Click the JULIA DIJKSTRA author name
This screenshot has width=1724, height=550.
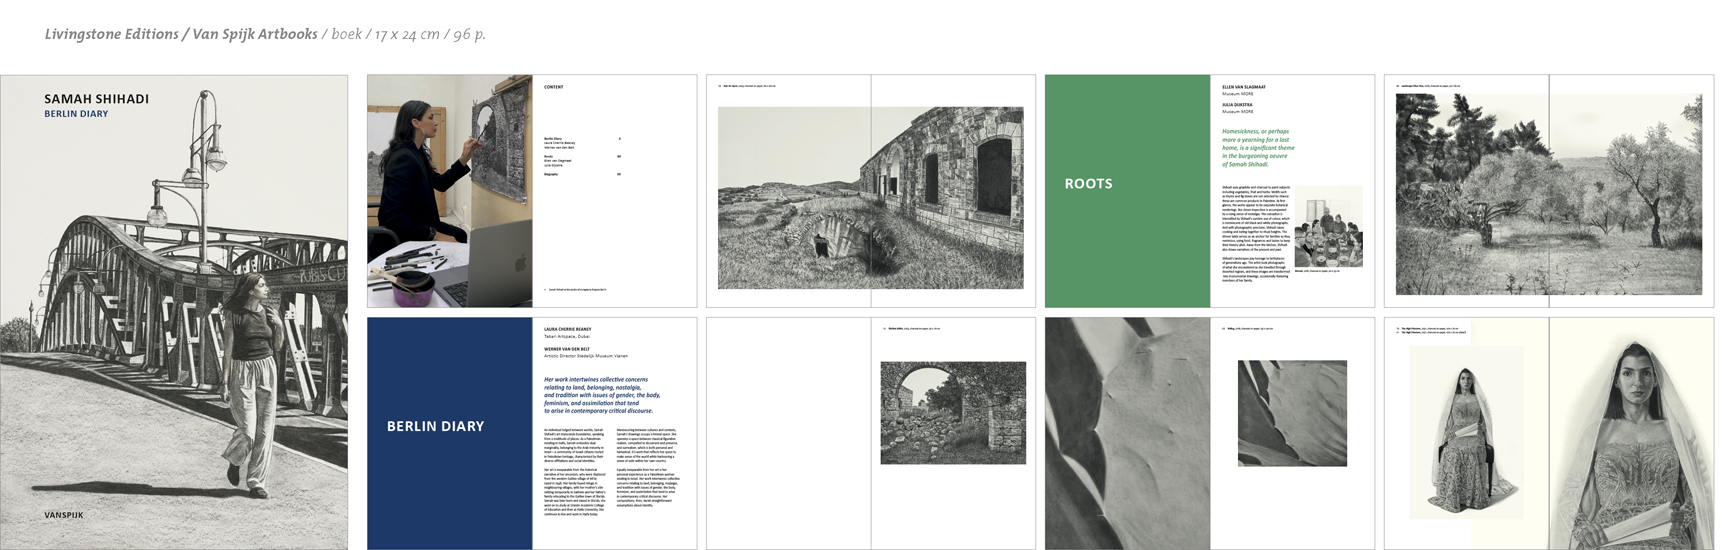pos(1239,104)
